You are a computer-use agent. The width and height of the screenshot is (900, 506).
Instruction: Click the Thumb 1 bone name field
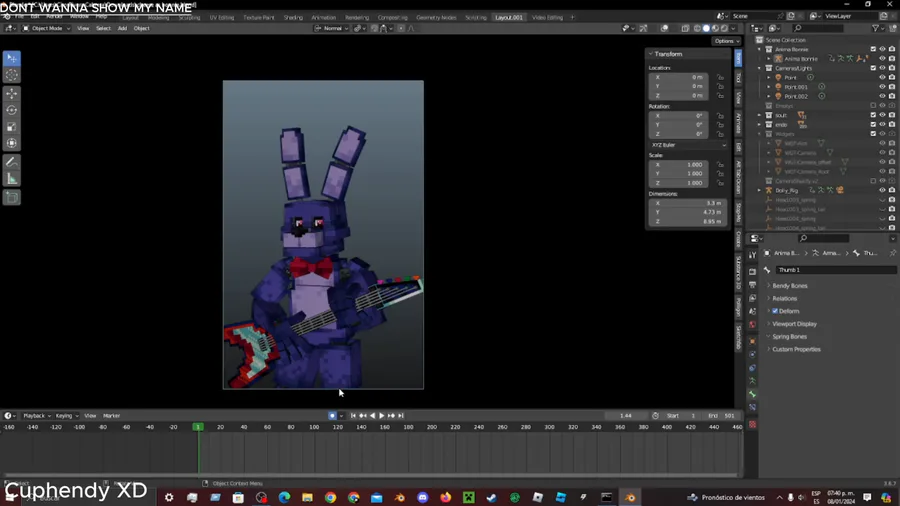pyautogui.click(x=835, y=270)
